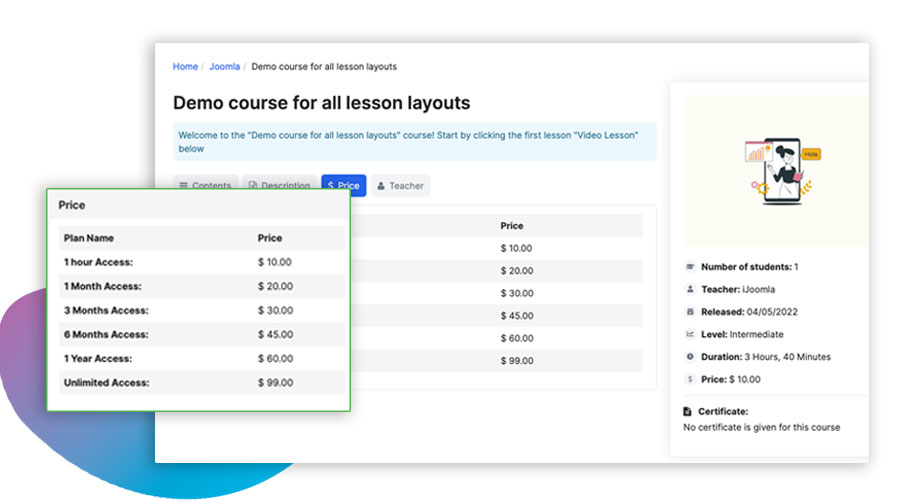Select '1 Year Access:' plan row
The height and width of the screenshot is (500, 900).
201,358
